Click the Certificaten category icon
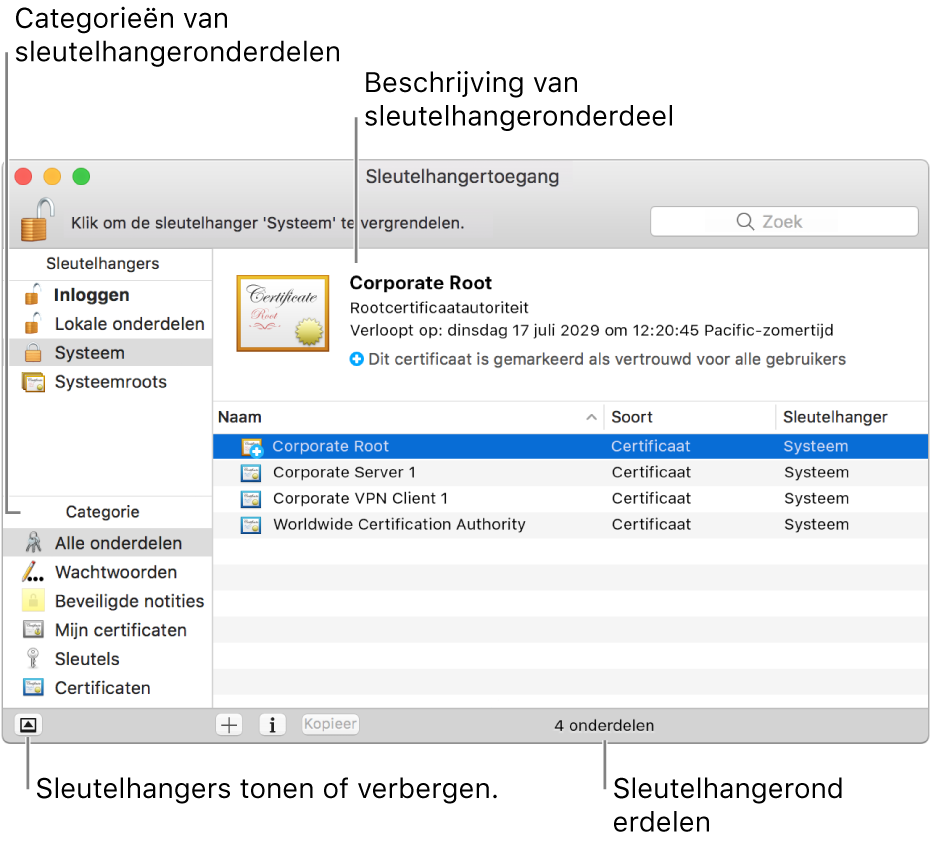Screen dimensions: 931x843 (x=33, y=687)
